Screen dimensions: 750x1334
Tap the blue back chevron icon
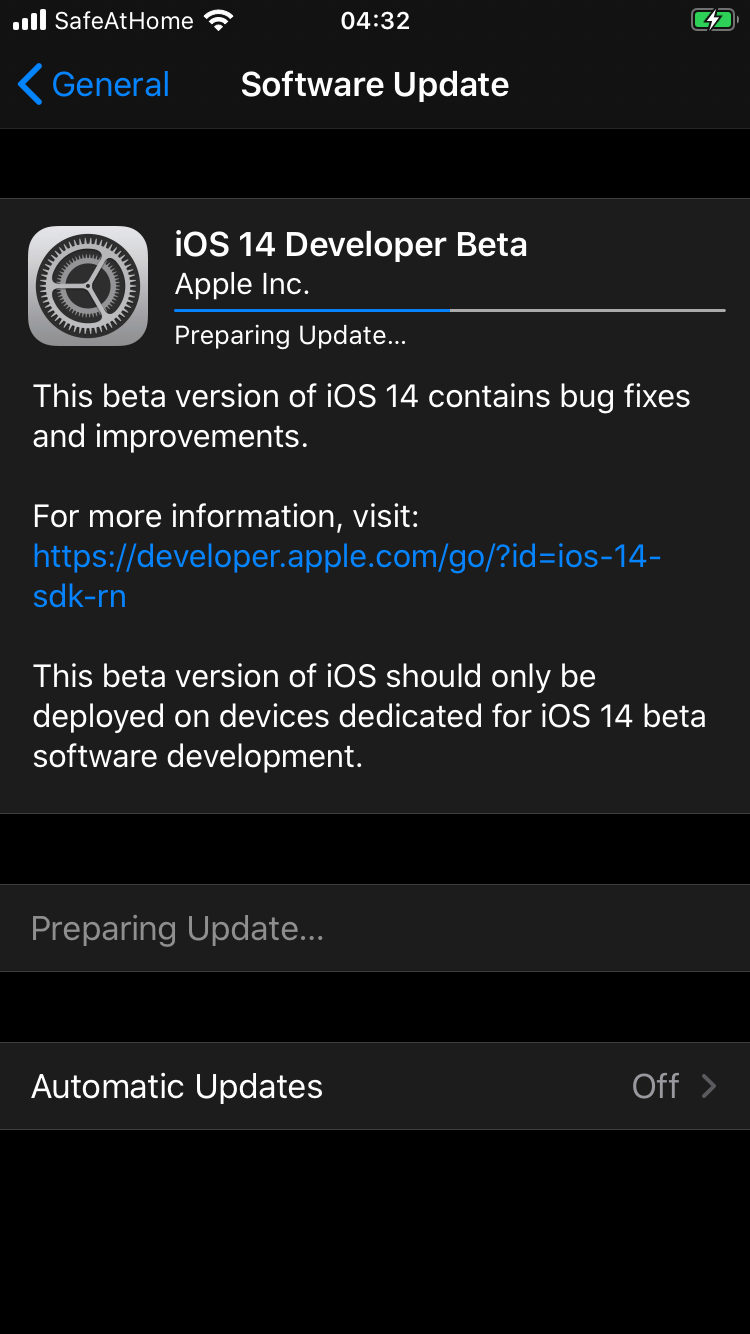click(30, 85)
